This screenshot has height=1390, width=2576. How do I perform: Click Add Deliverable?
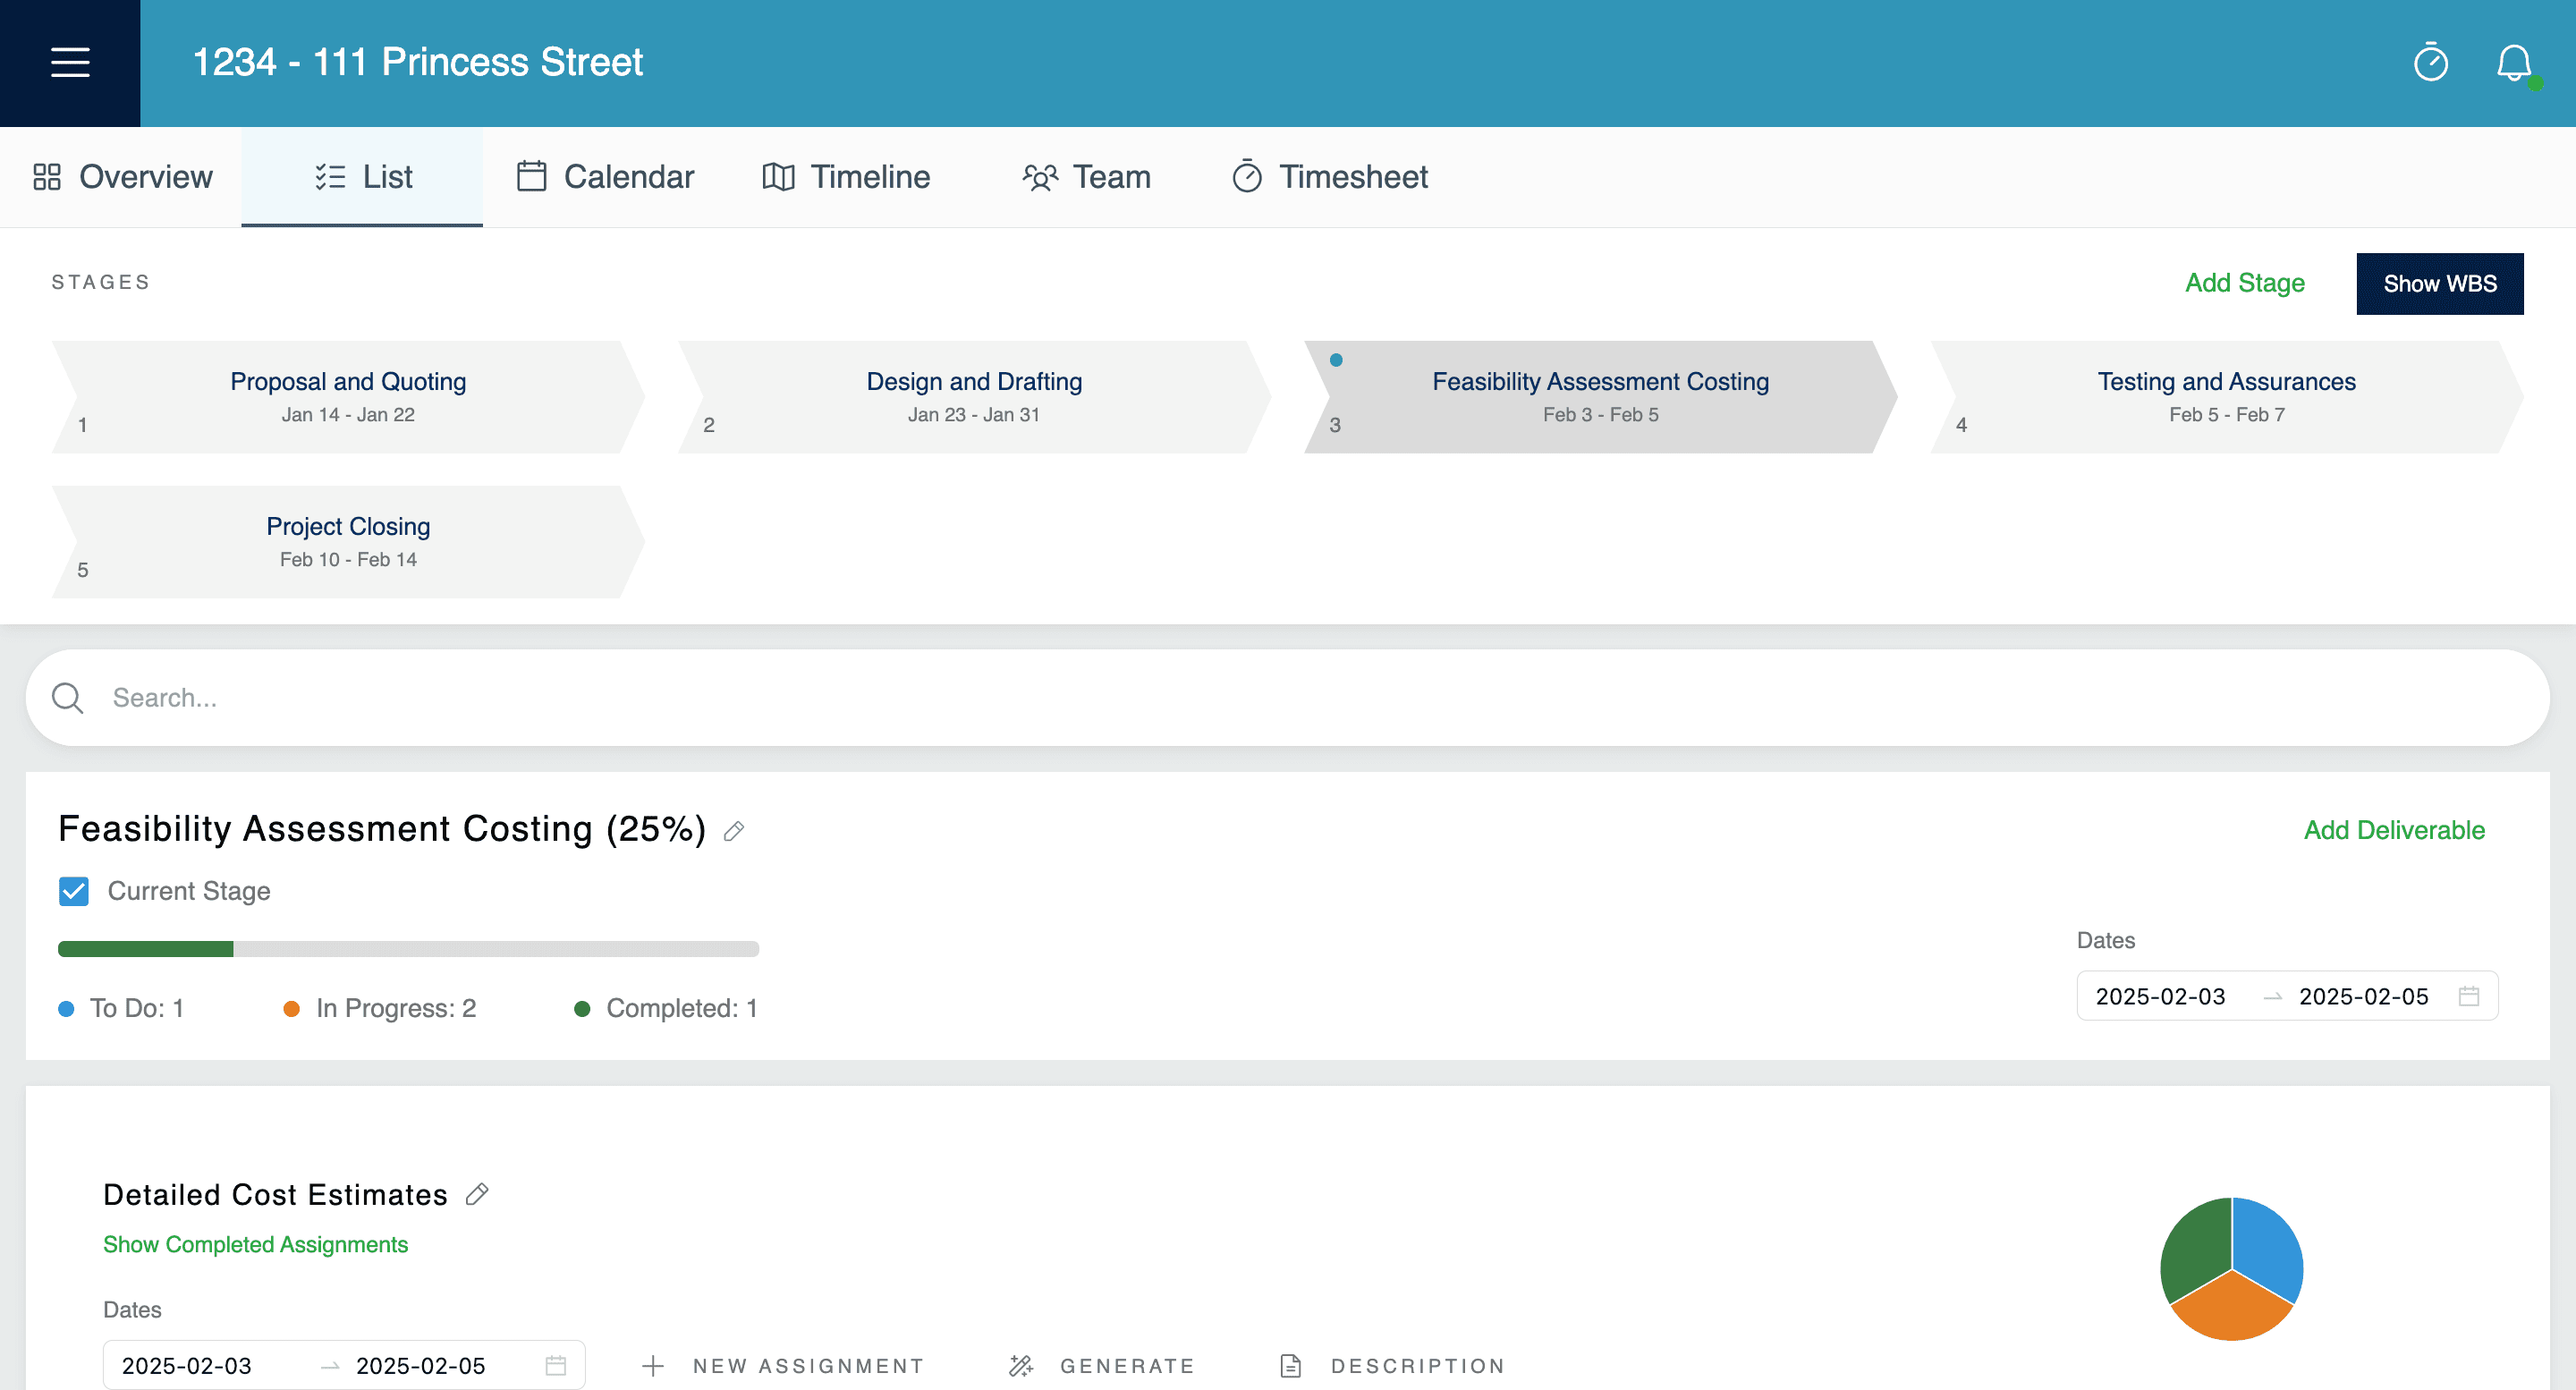(x=2393, y=830)
